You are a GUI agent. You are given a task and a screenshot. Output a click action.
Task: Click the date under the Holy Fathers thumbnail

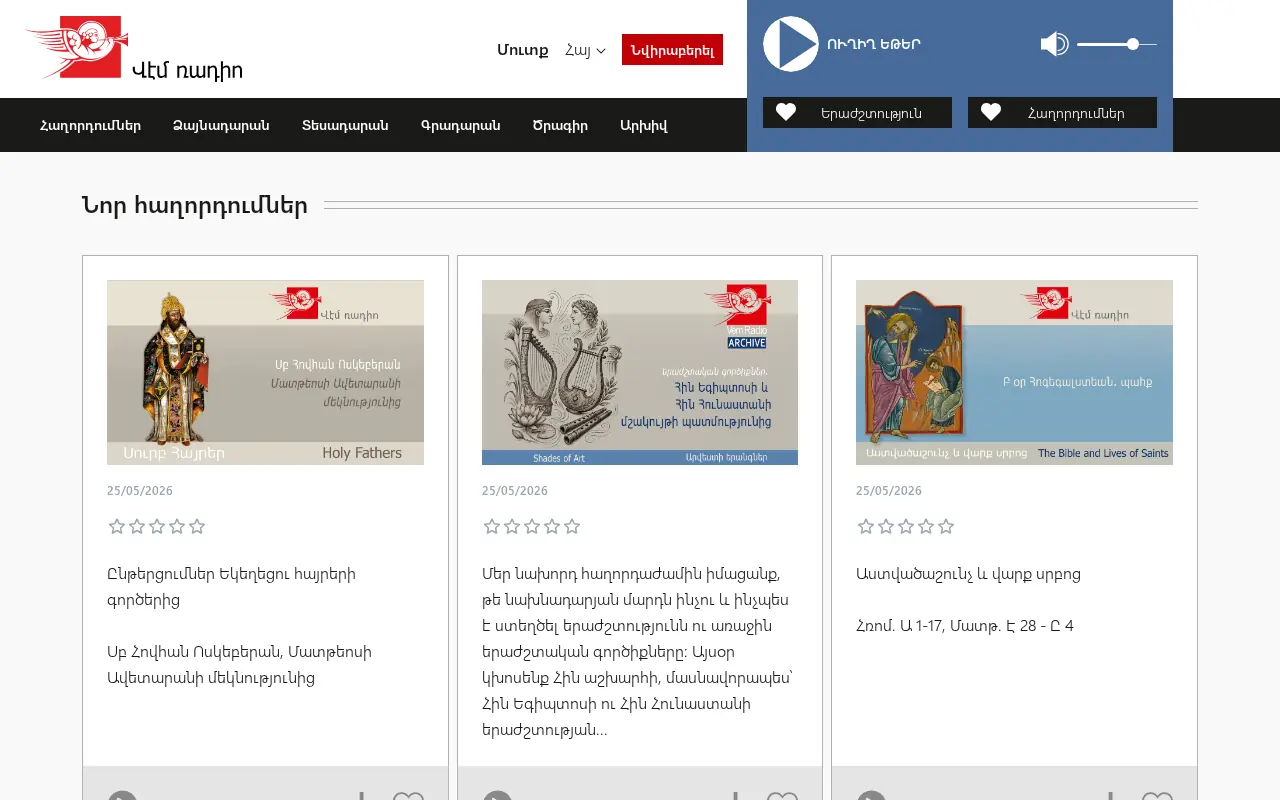[140, 491]
